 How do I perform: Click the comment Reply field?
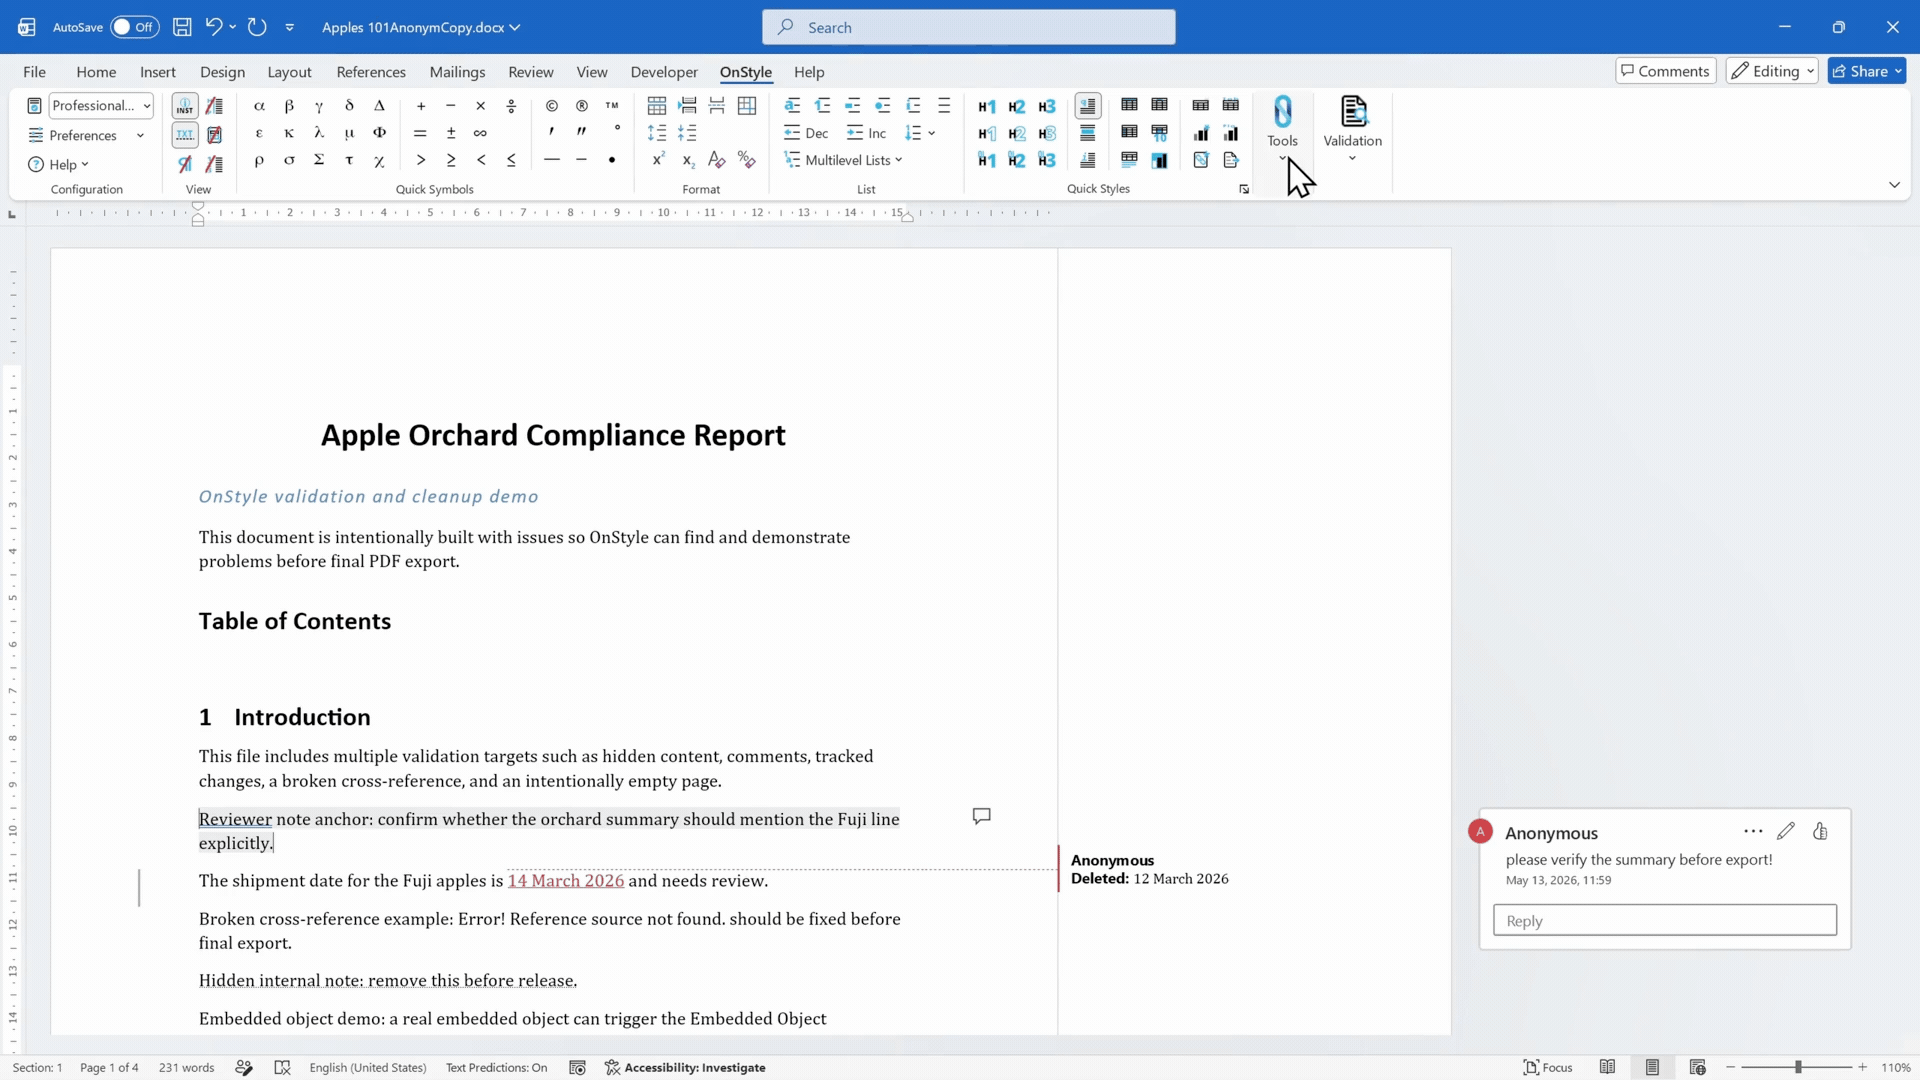point(1665,920)
